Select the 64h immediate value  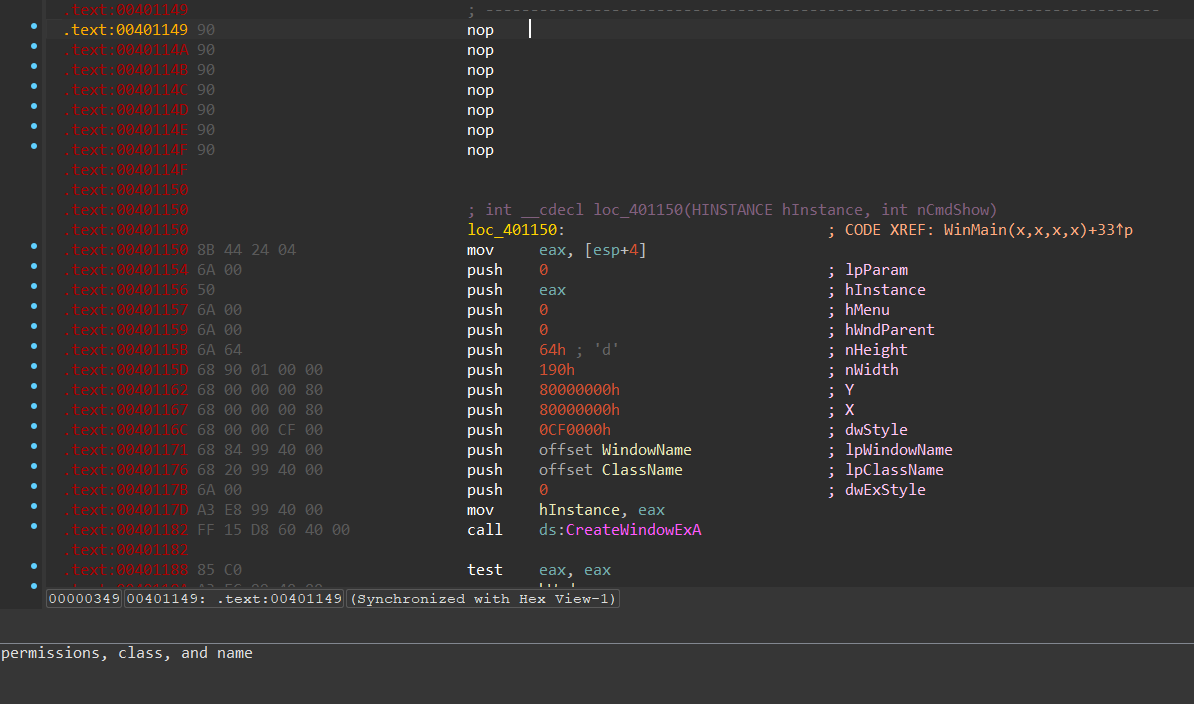pyautogui.click(x=552, y=350)
